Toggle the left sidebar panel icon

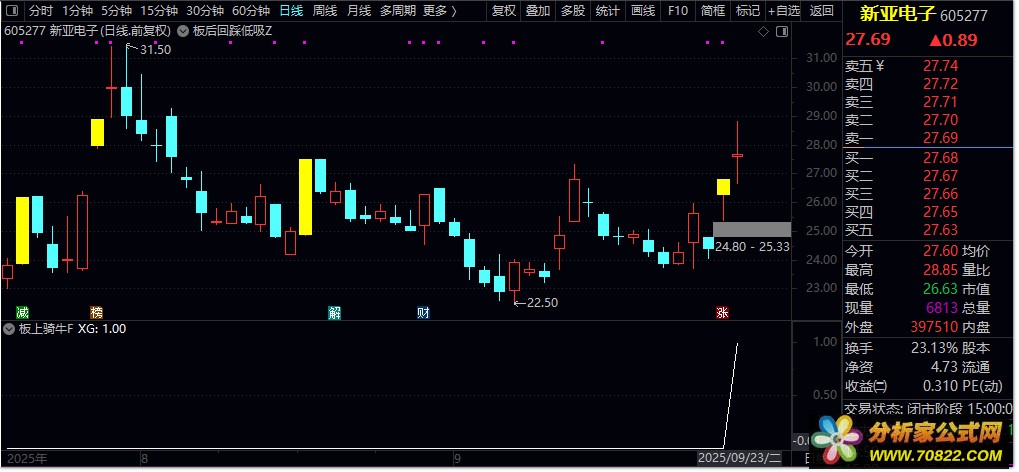[13, 10]
